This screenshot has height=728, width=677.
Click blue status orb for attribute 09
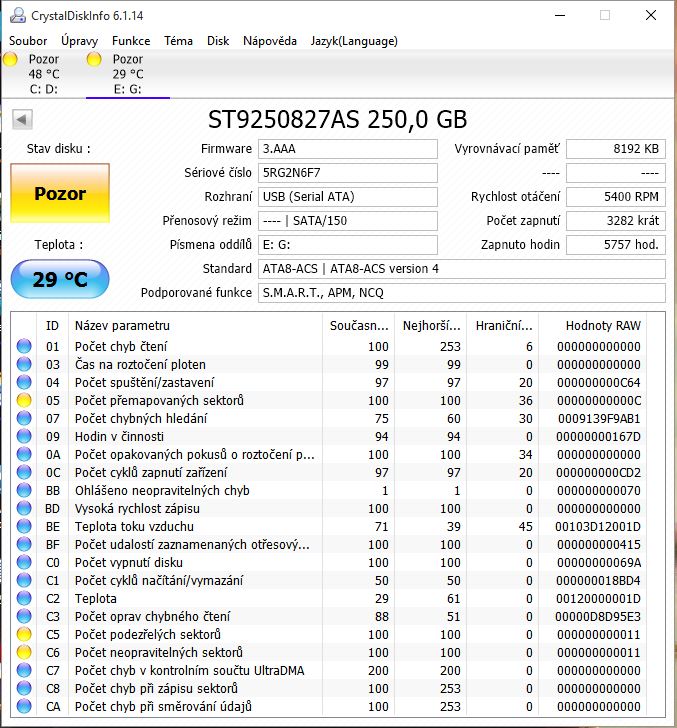(x=24, y=436)
